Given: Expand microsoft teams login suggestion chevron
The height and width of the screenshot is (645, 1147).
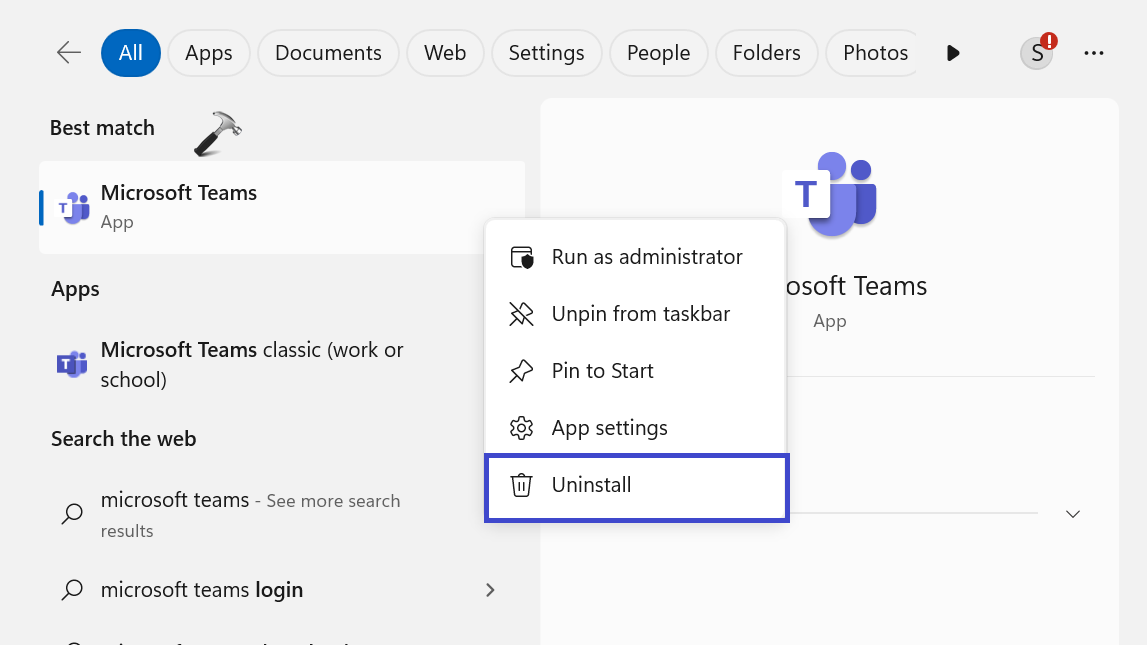Looking at the screenshot, I should click(490, 590).
